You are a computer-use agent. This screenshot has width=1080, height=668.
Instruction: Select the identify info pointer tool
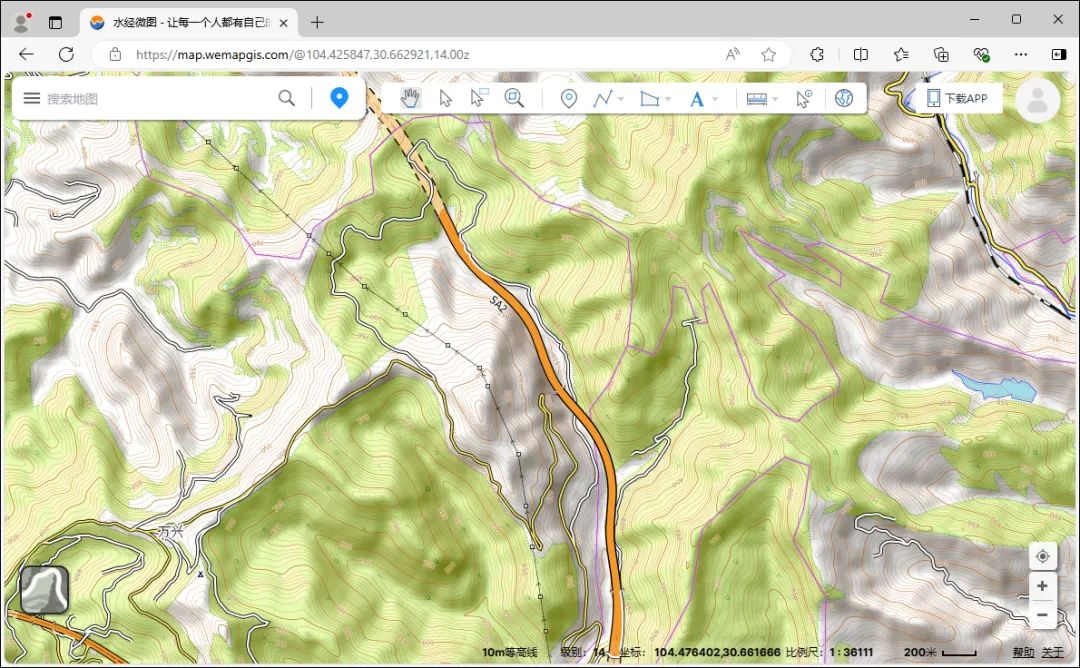click(804, 98)
